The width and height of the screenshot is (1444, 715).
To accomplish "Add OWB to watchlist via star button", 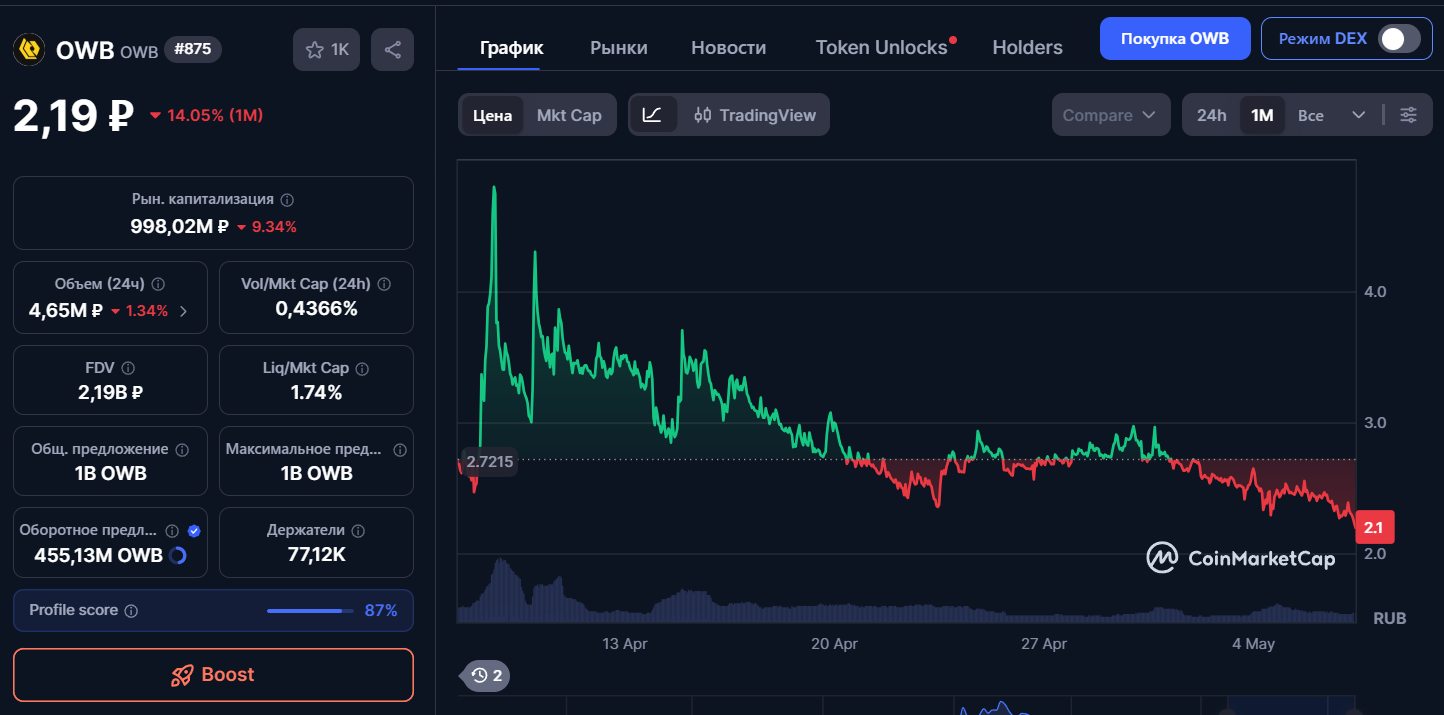I will (327, 50).
